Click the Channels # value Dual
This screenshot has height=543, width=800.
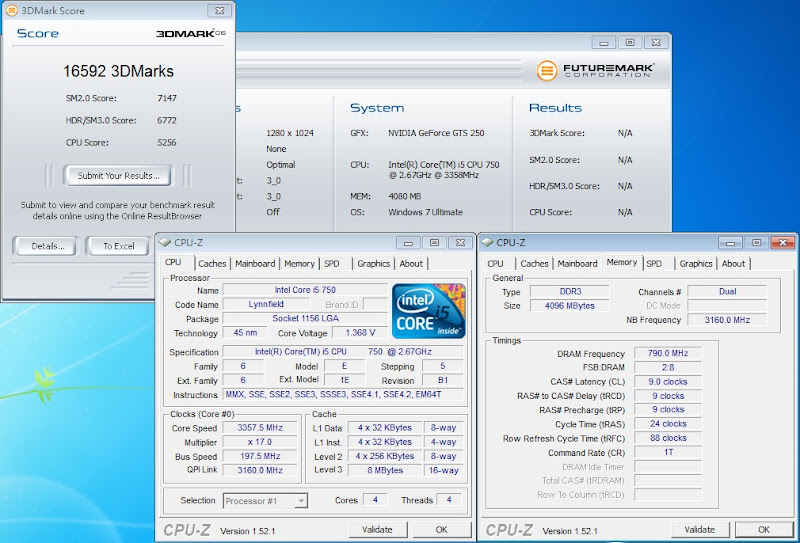(x=727, y=291)
